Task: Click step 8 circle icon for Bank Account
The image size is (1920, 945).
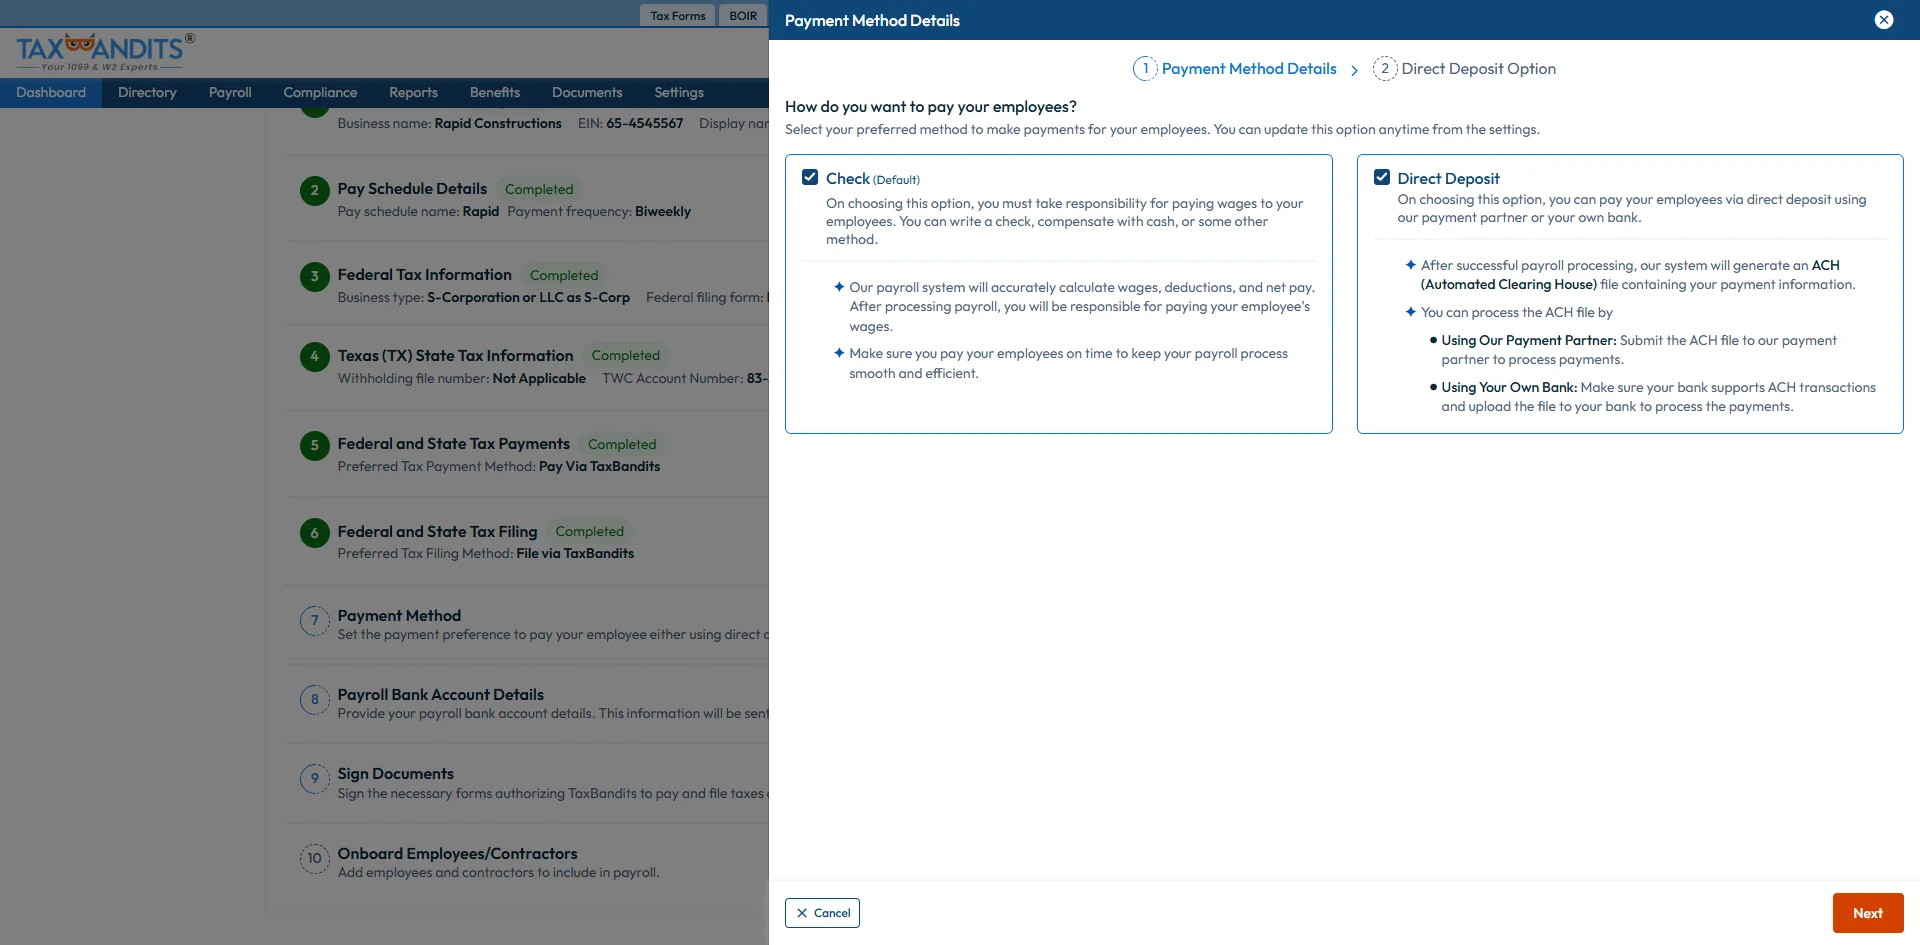Action: coord(315,700)
